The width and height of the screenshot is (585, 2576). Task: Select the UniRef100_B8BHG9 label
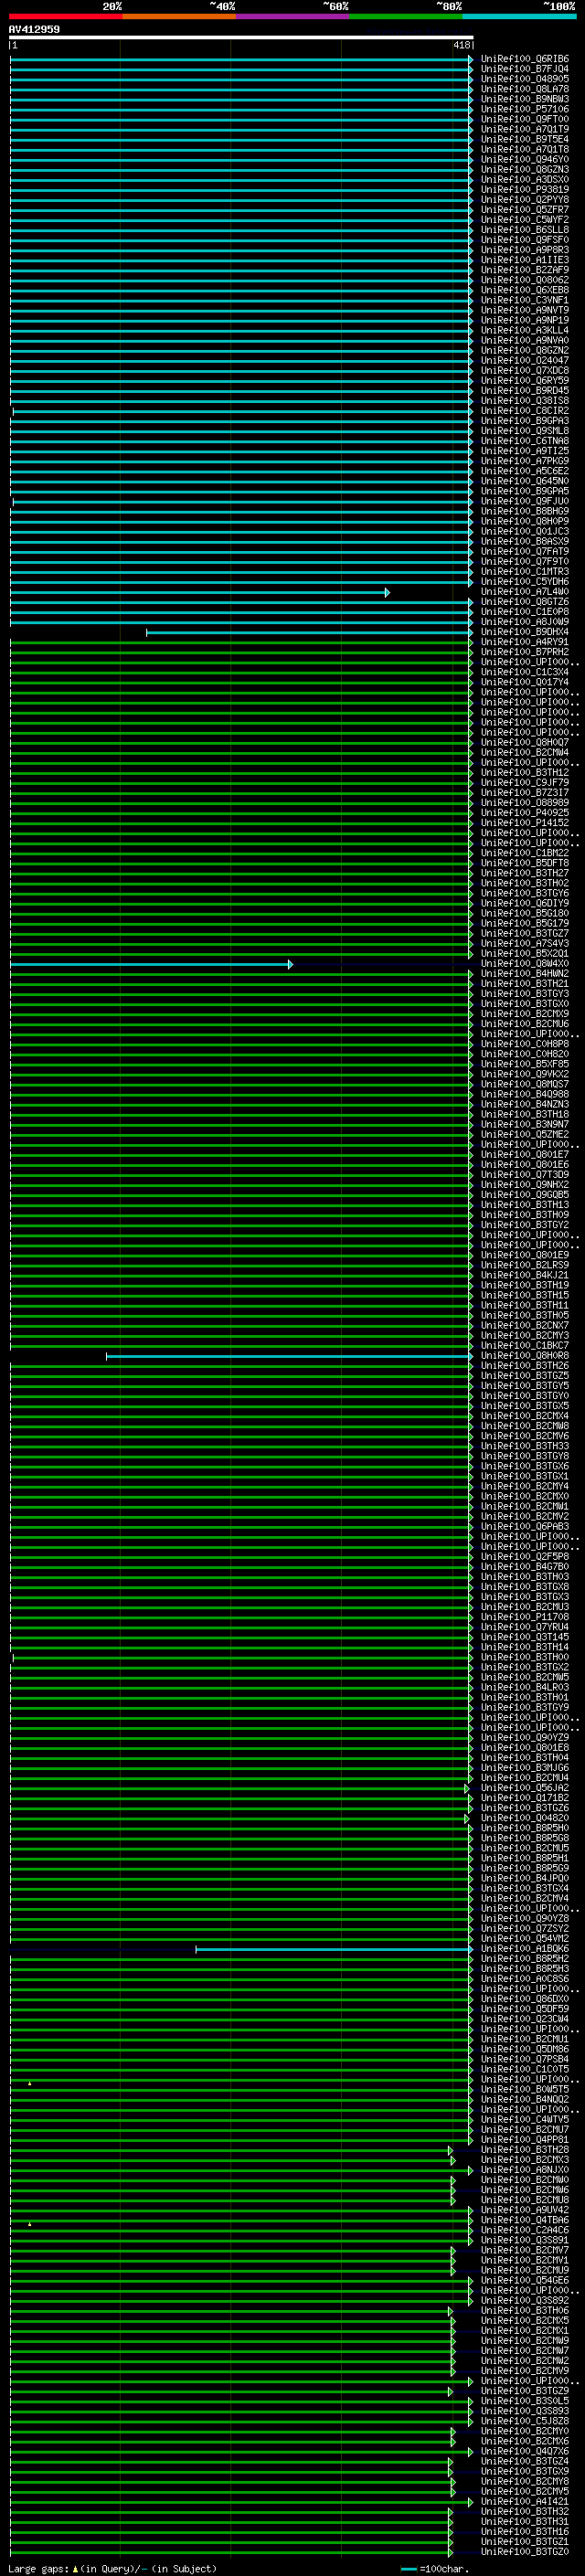[525, 511]
